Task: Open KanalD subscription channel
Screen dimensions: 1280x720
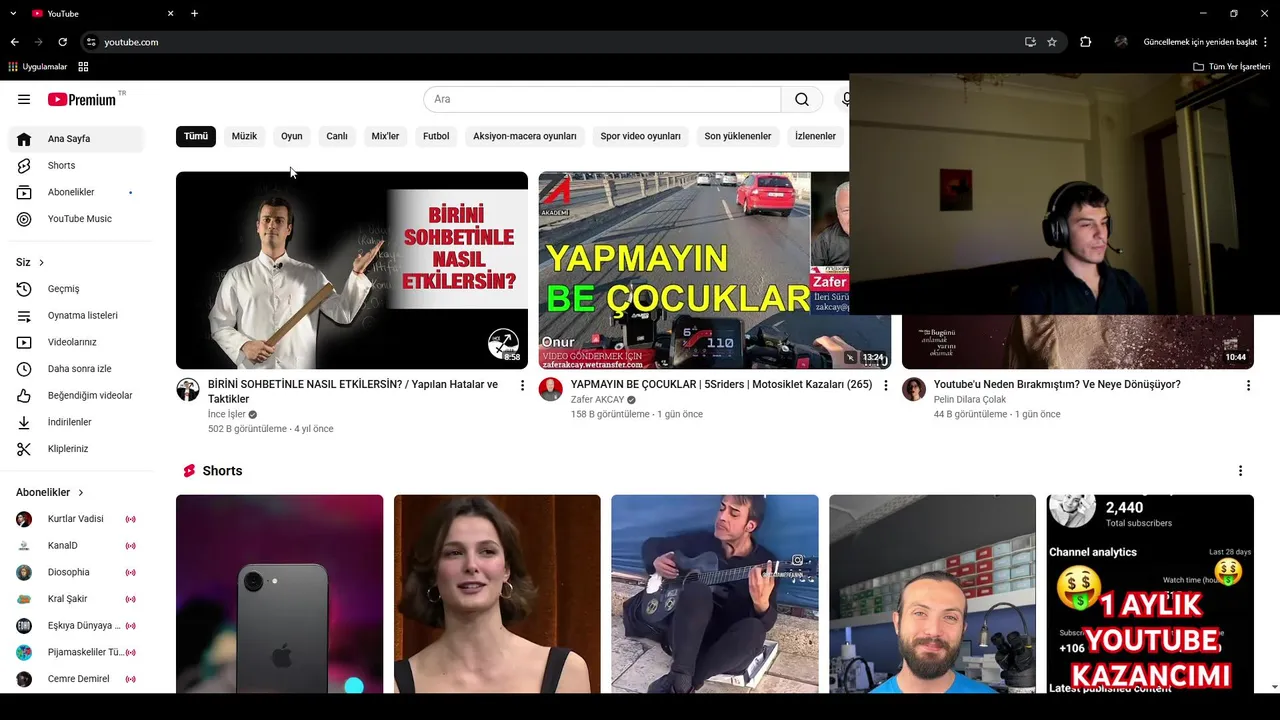Action: tap(76, 546)
